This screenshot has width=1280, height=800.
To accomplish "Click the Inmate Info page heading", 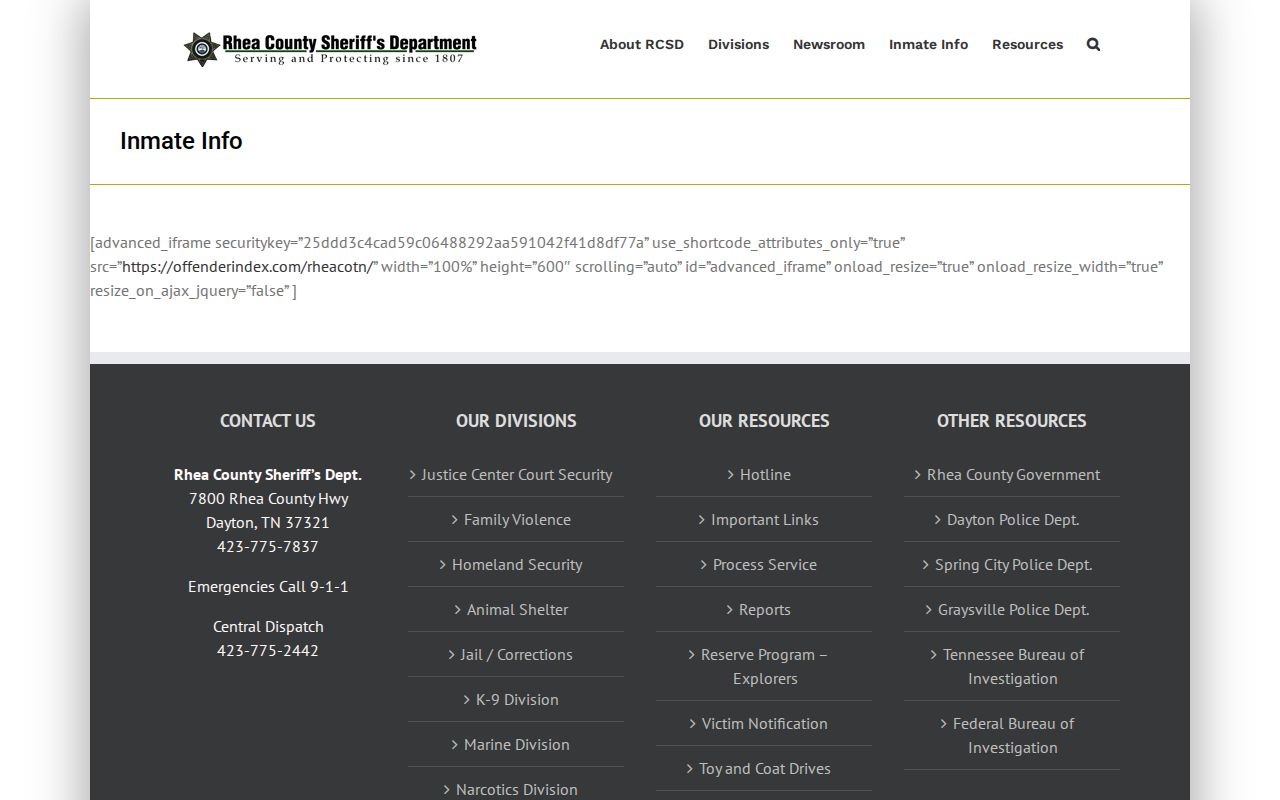I will (x=181, y=141).
